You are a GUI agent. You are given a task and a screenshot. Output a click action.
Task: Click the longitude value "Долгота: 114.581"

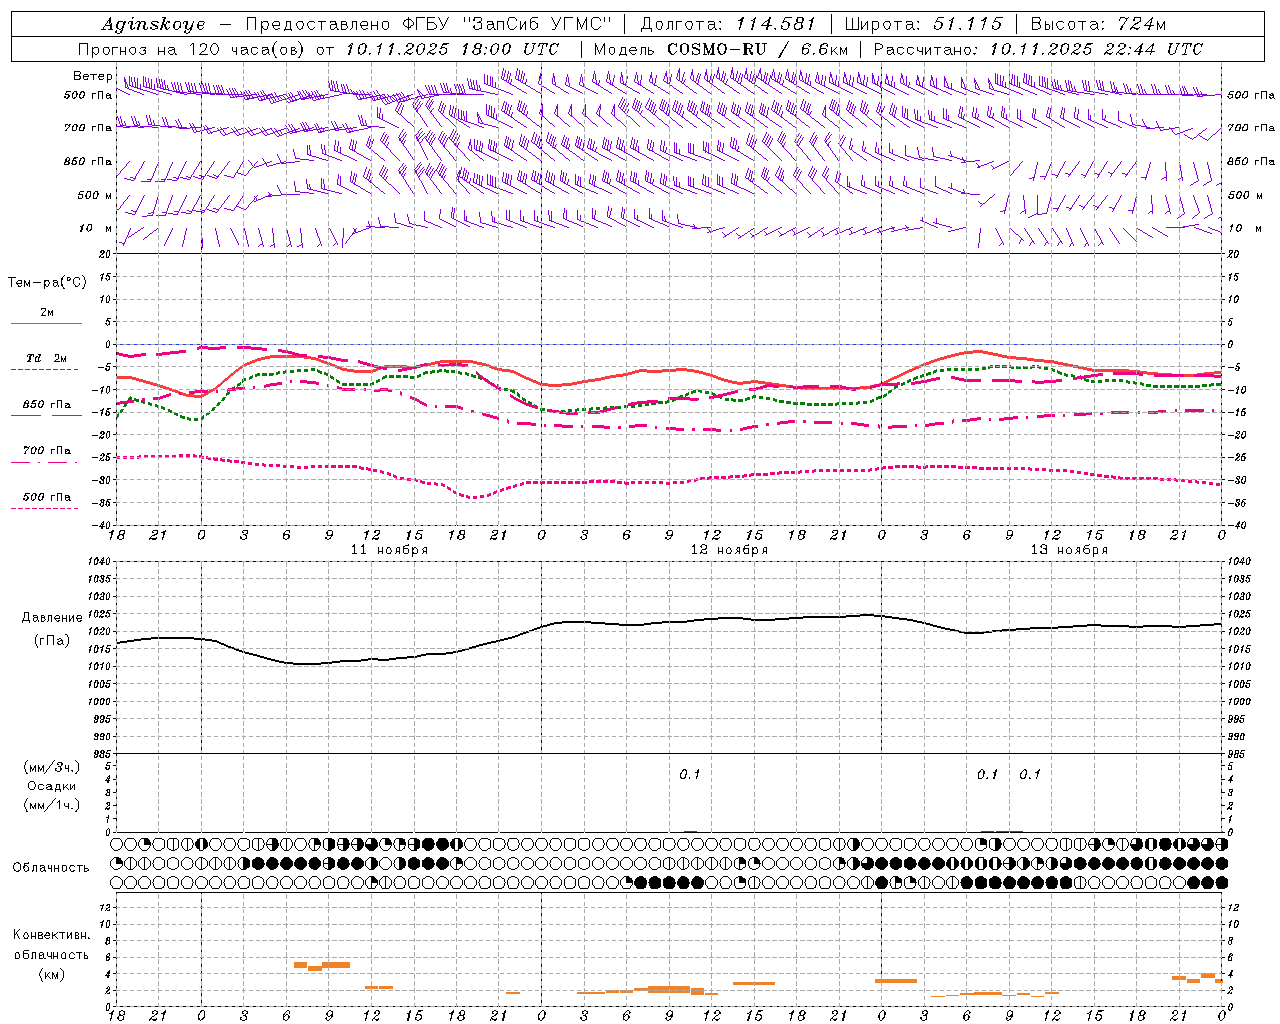click(728, 24)
